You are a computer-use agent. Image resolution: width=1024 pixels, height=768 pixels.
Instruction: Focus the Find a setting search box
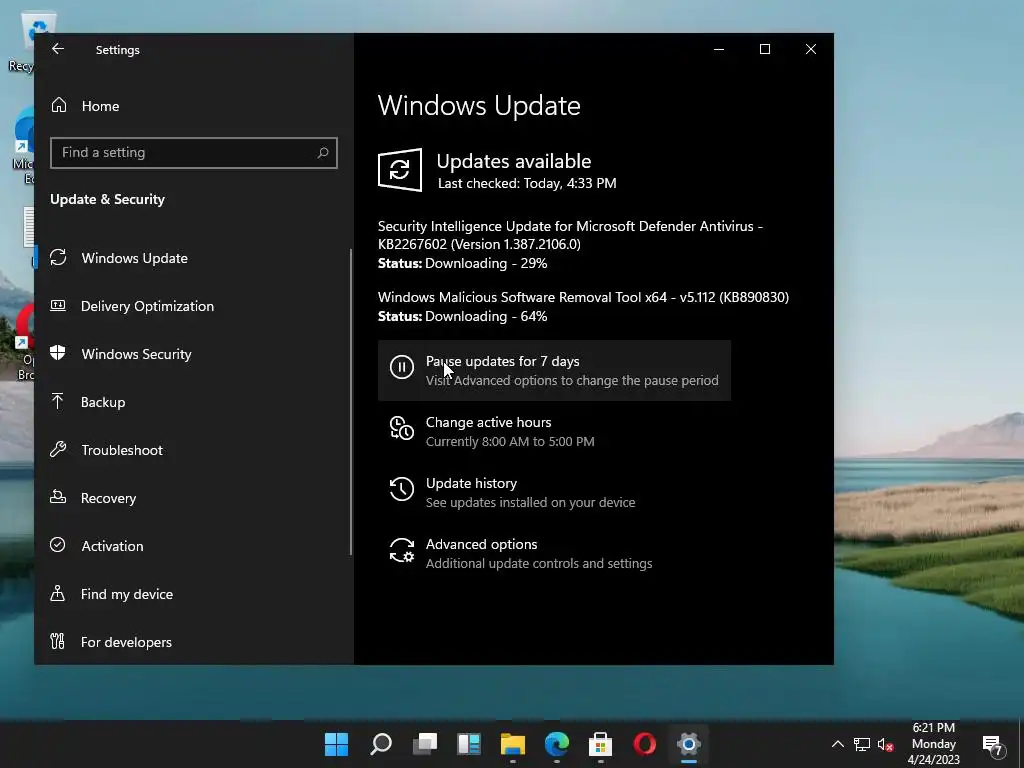[193, 153]
